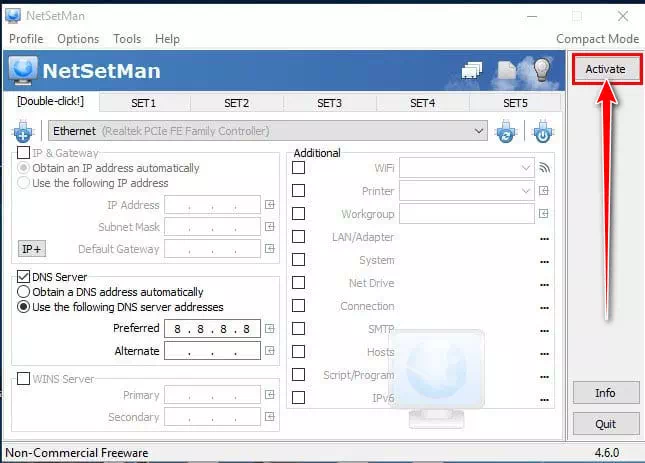Open Connection settings ellipsis
This screenshot has width=645, height=463.
point(544,308)
